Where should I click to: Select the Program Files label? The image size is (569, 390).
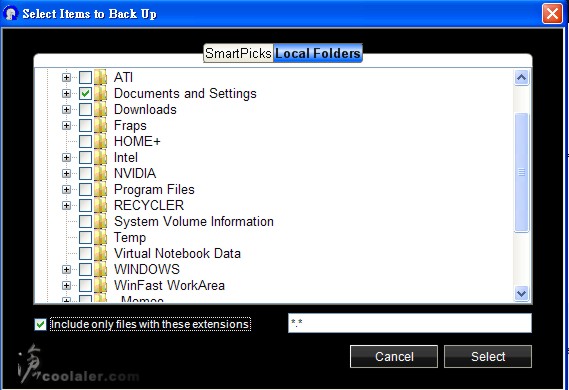tap(154, 189)
